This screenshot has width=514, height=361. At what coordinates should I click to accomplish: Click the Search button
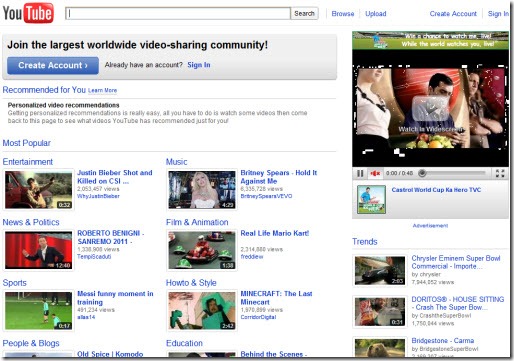click(x=304, y=13)
